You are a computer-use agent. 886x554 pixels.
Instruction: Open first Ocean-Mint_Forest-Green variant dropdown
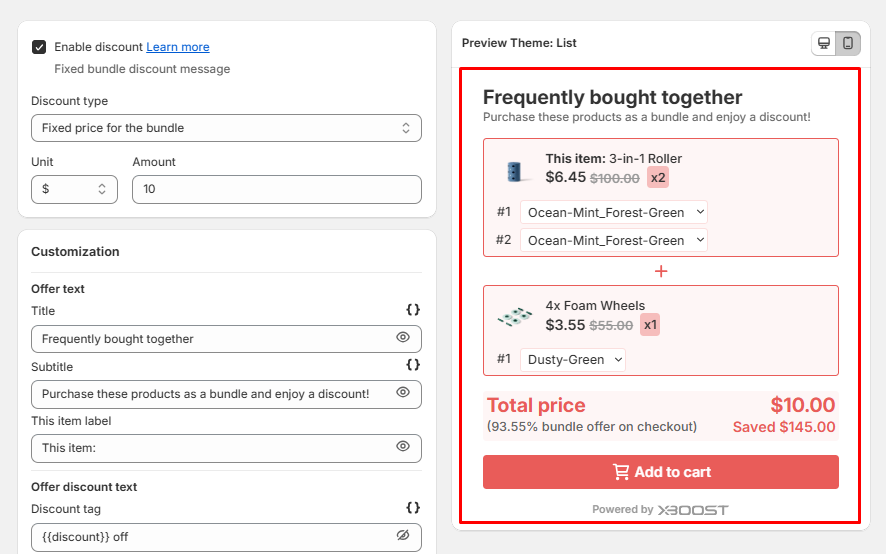coord(614,212)
